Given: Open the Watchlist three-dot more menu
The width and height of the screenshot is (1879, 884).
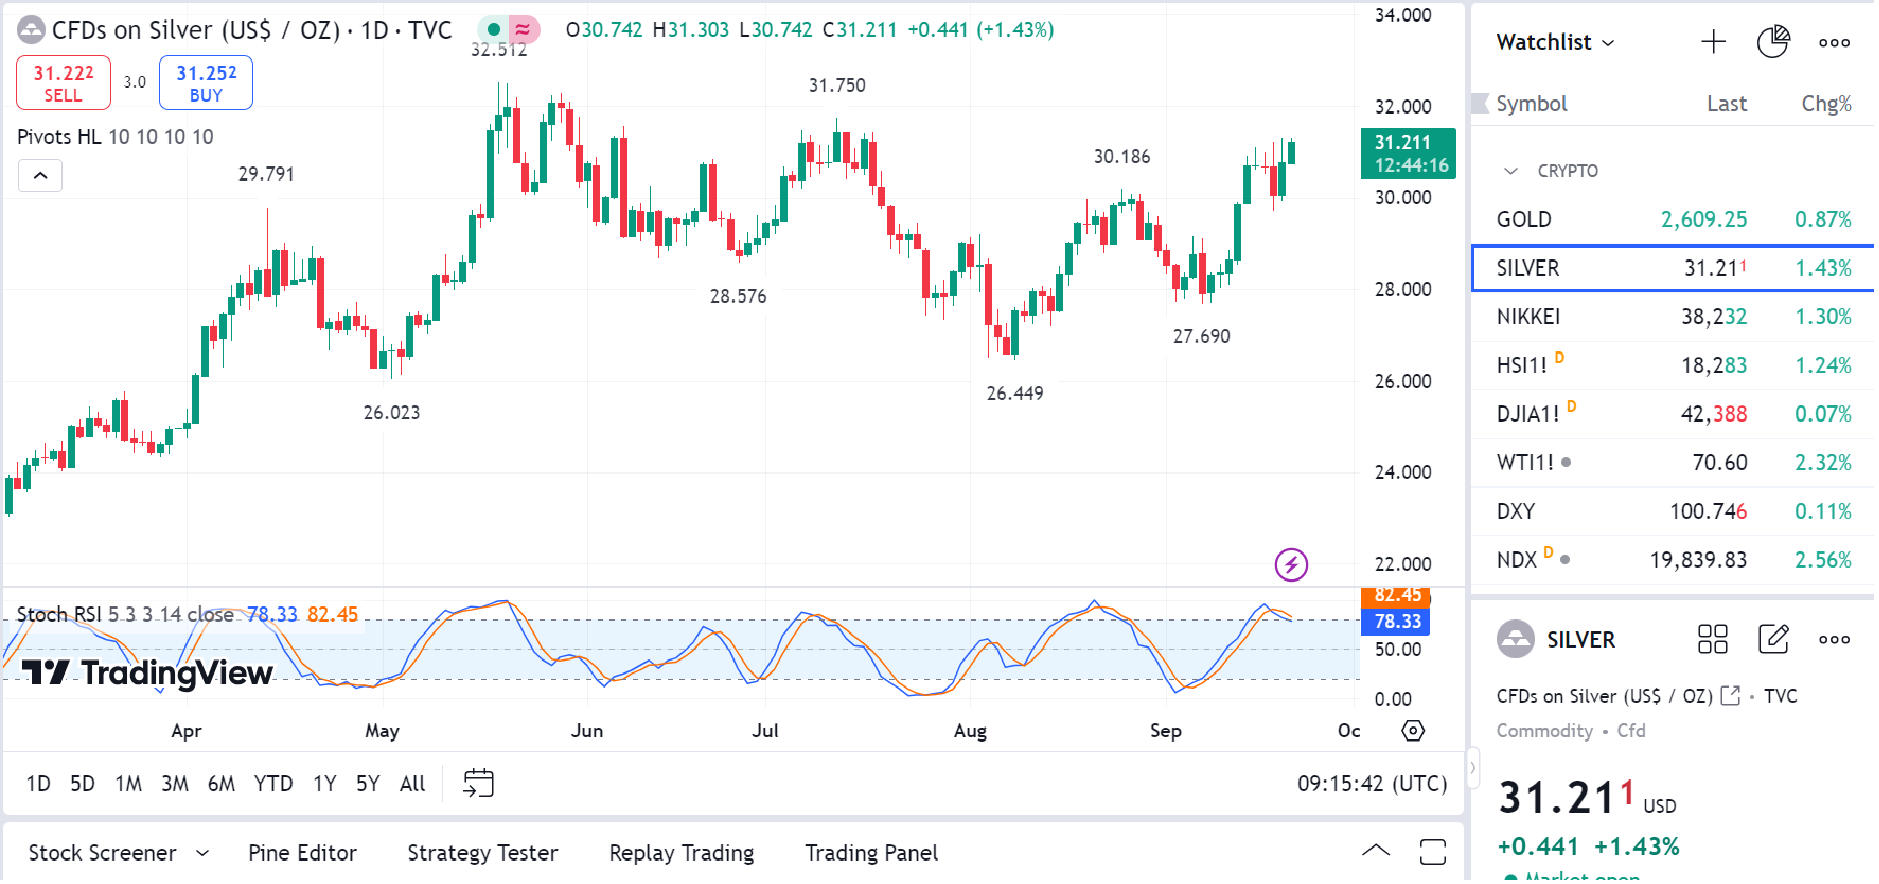Looking at the screenshot, I should pos(1834,42).
